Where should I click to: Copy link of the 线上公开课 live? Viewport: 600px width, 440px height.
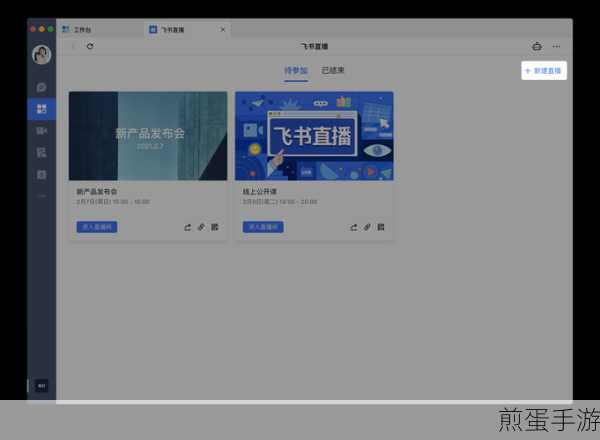pos(367,227)
